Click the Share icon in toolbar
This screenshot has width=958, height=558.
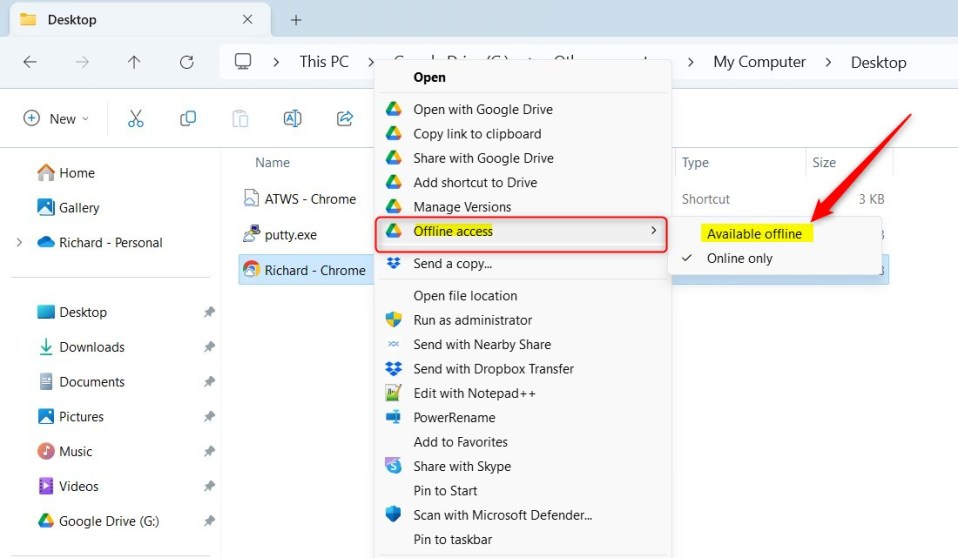click(345, 119)
